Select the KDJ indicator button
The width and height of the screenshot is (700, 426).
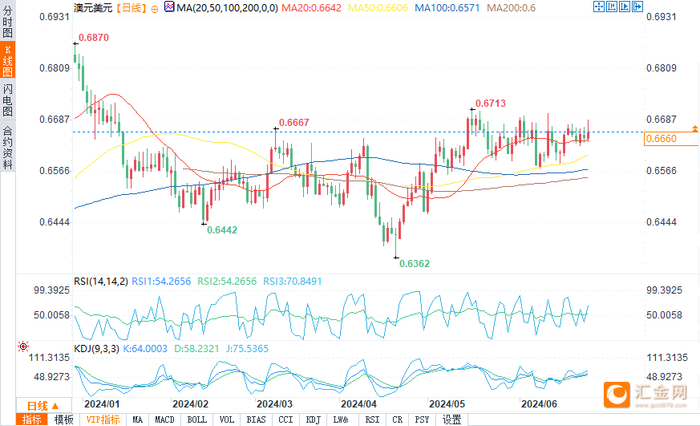point(313,420)
